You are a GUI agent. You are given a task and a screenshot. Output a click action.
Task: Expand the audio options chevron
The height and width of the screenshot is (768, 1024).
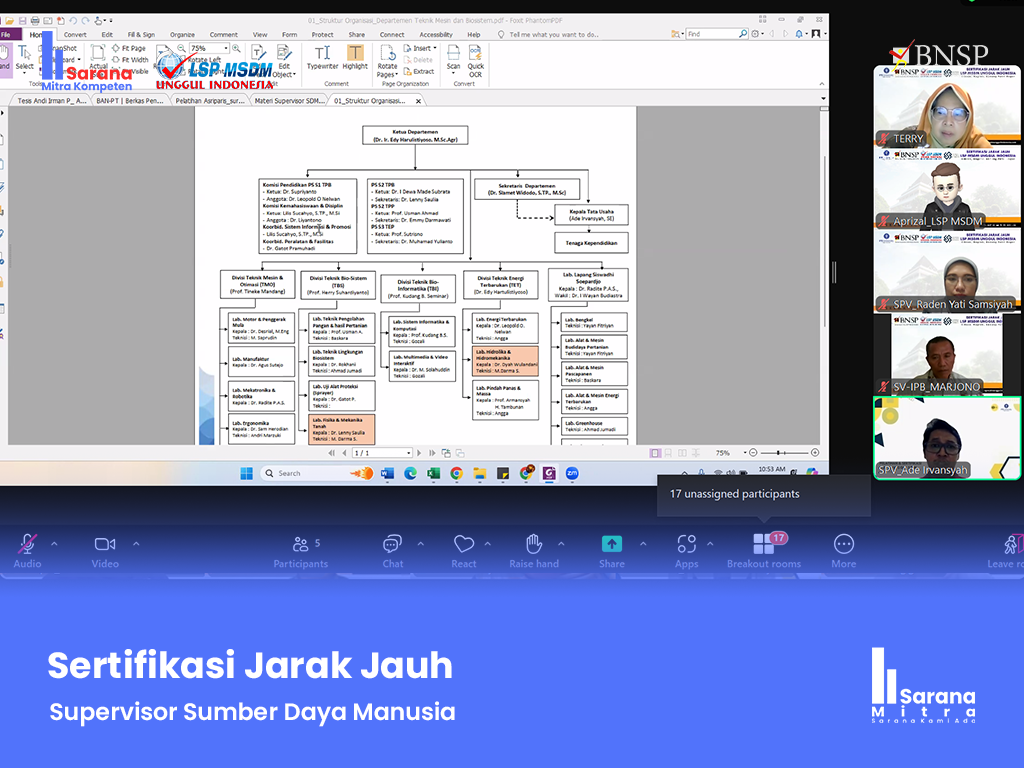click(54, 544)
